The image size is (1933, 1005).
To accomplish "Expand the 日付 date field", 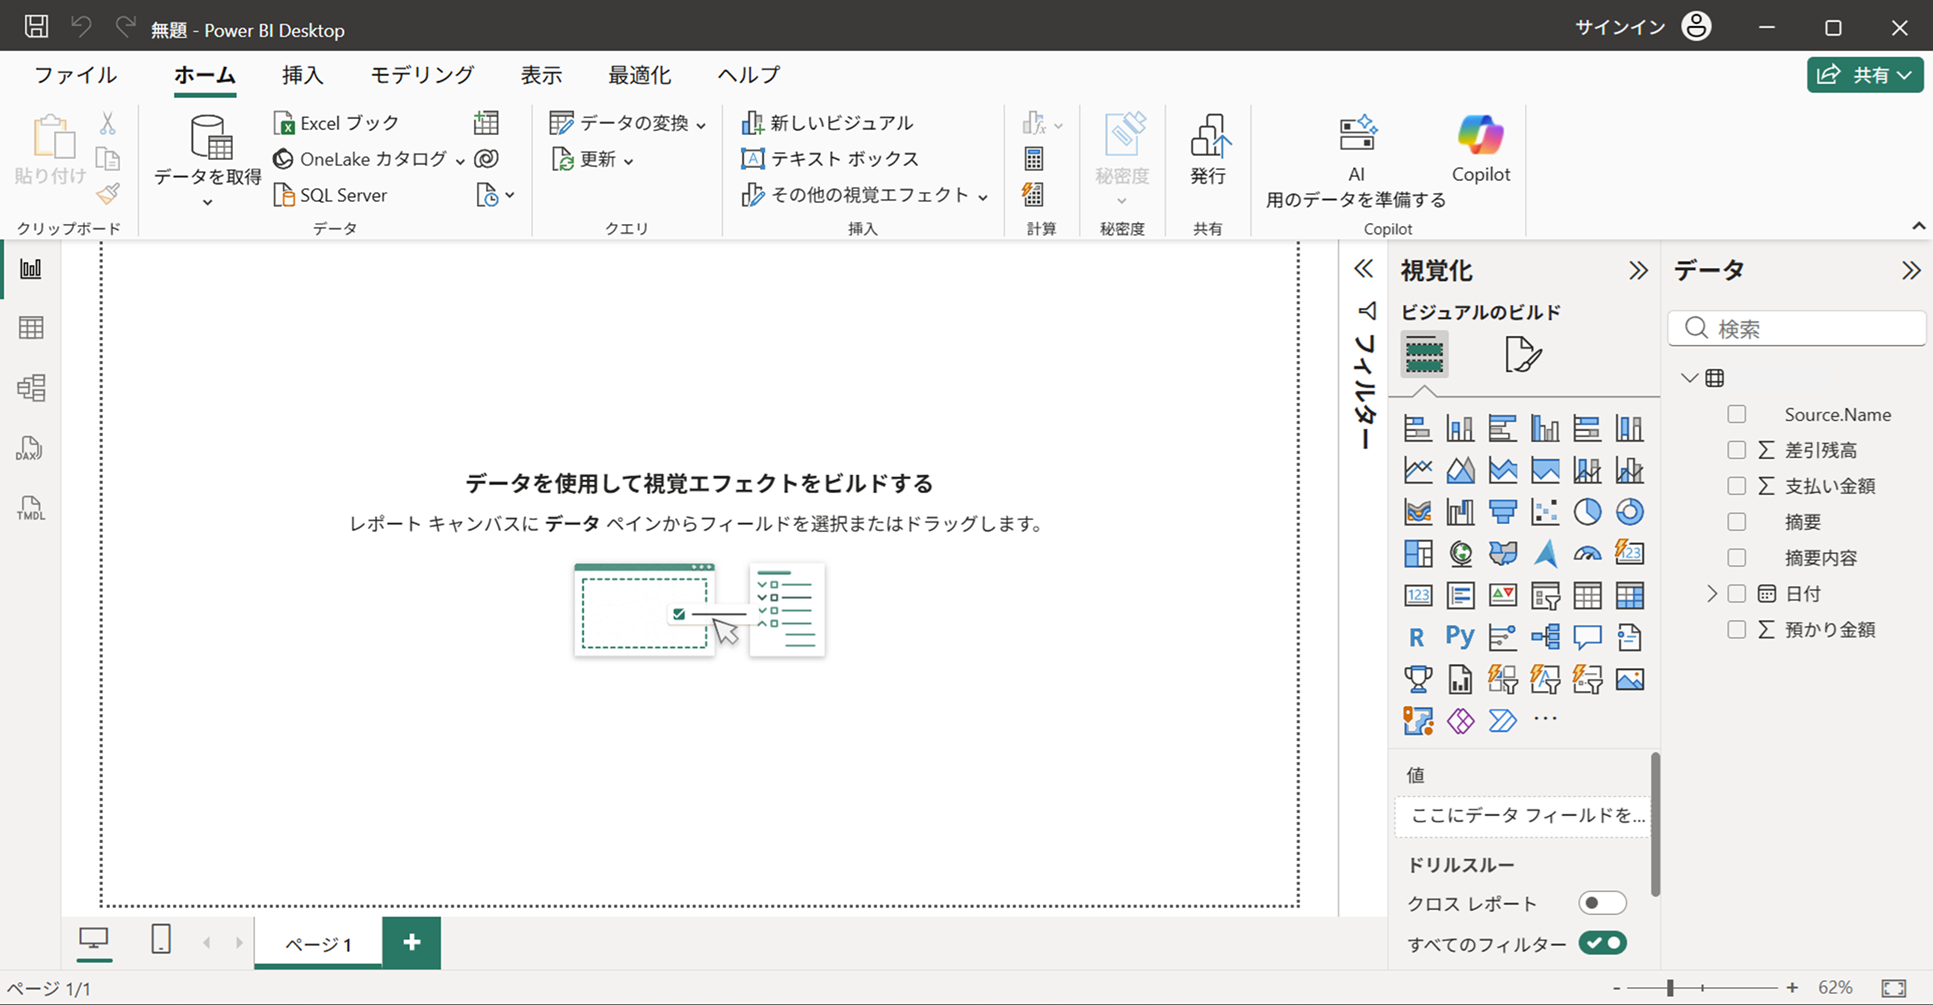I will click(x=1712, y=593).
